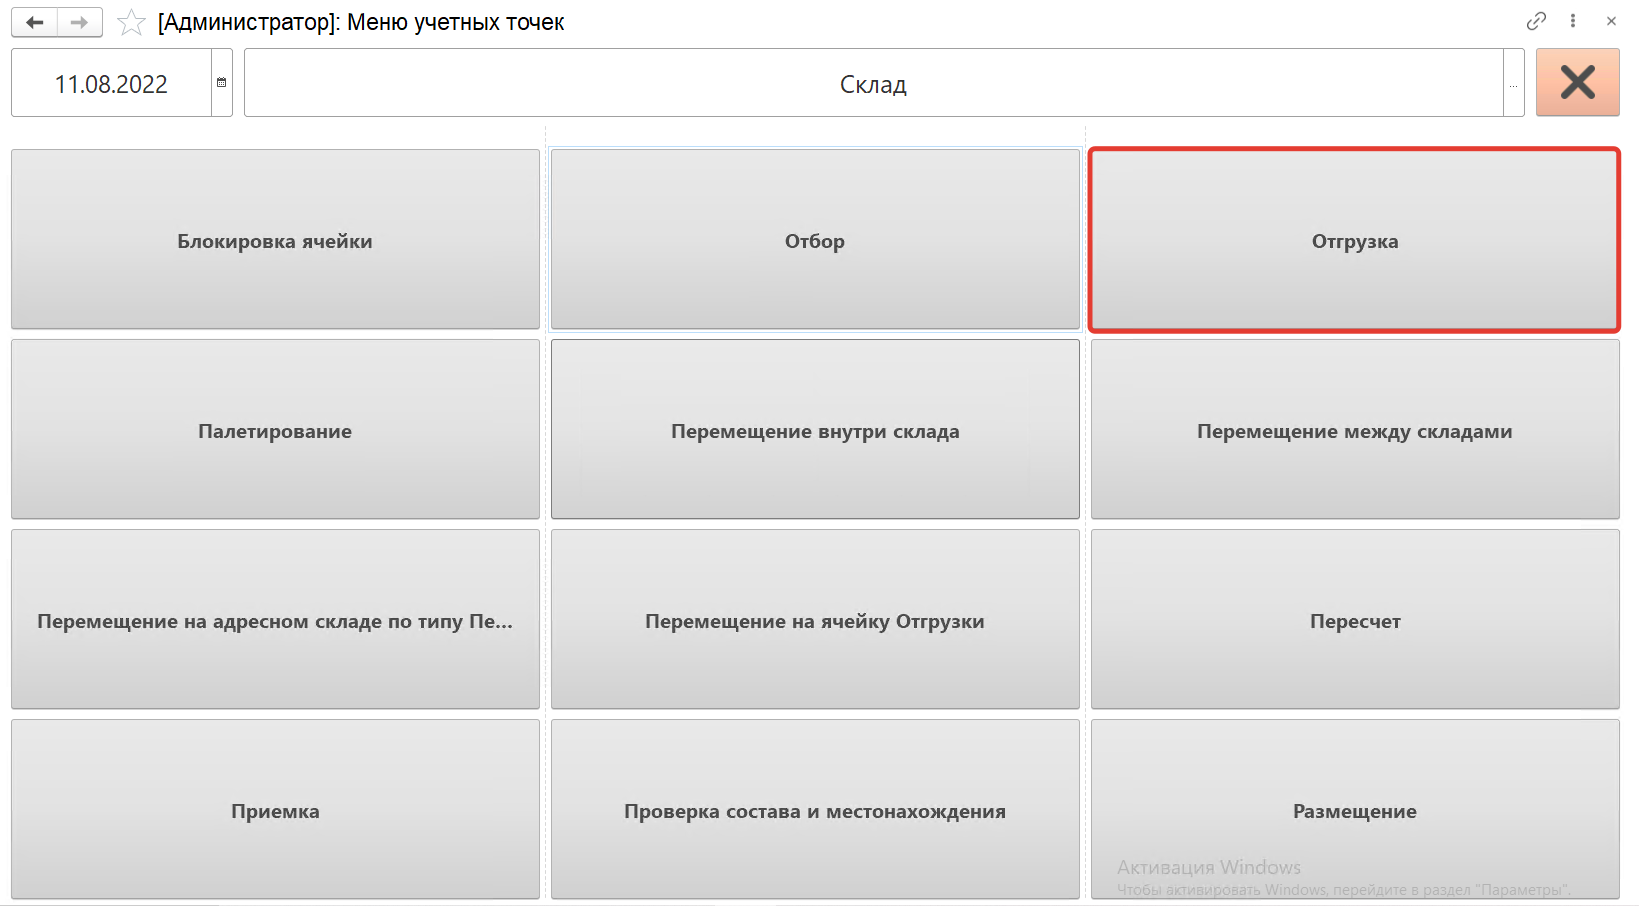Open the Приемка operation

pos(275,810)
